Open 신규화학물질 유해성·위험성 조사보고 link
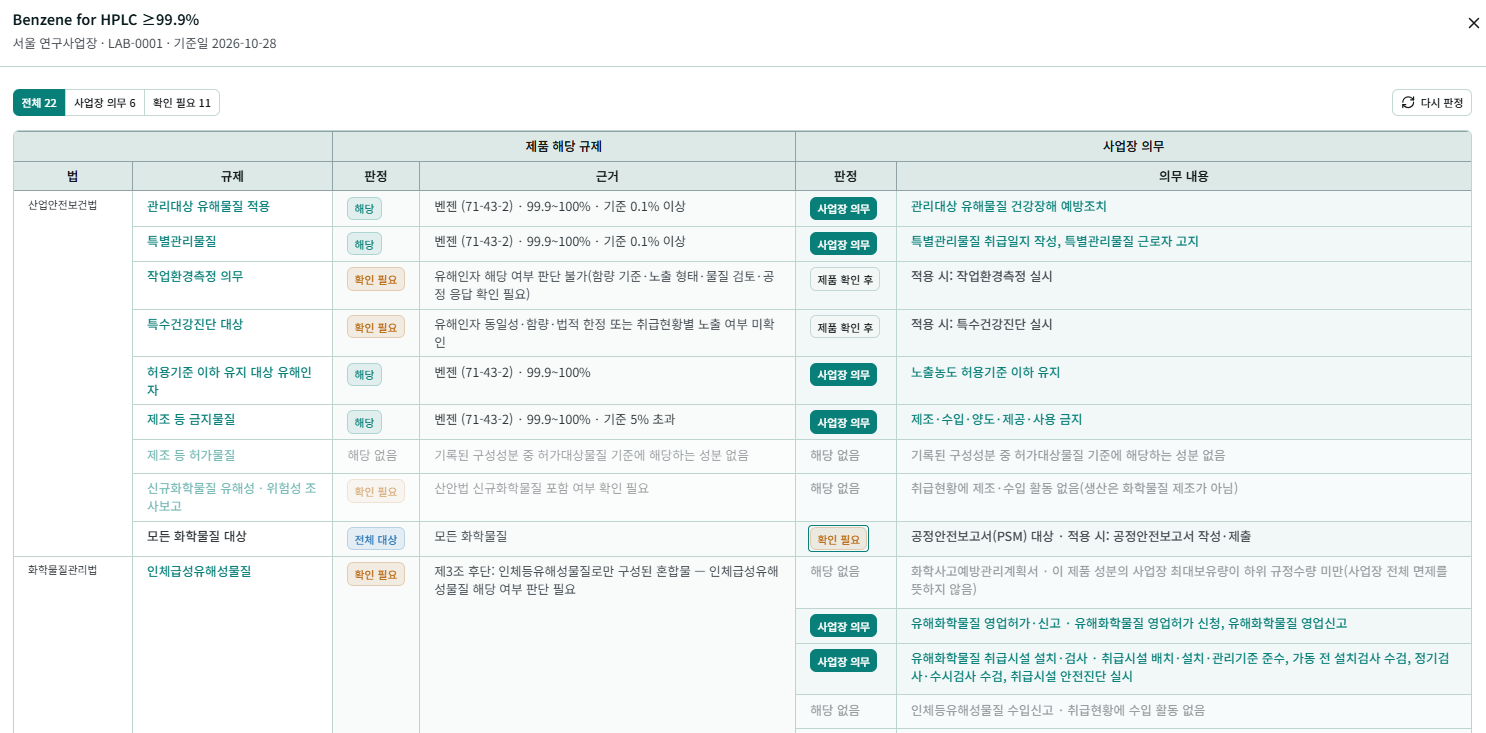Viewport: 1486px width, 733px height. pos(232,497)
